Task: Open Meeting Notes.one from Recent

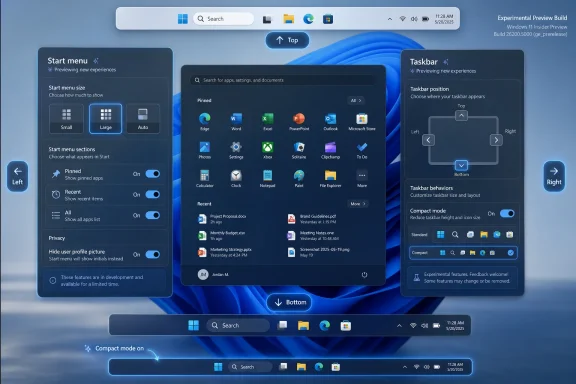Action: [313, 236]
